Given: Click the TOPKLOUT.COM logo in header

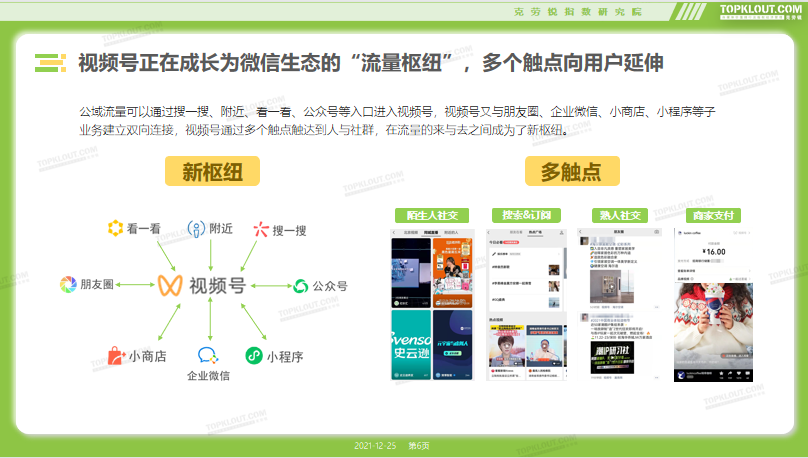Looking at the screenshot, I should (x=761, y=11).
